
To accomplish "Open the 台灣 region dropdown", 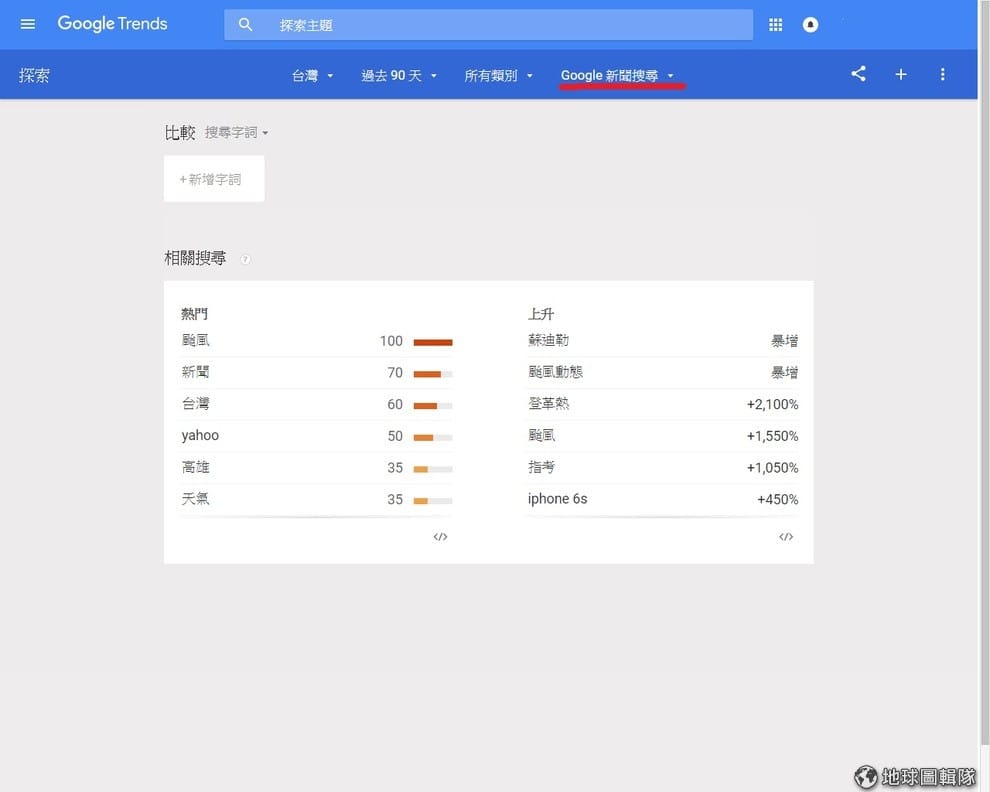I will click(x=312, y=76).
